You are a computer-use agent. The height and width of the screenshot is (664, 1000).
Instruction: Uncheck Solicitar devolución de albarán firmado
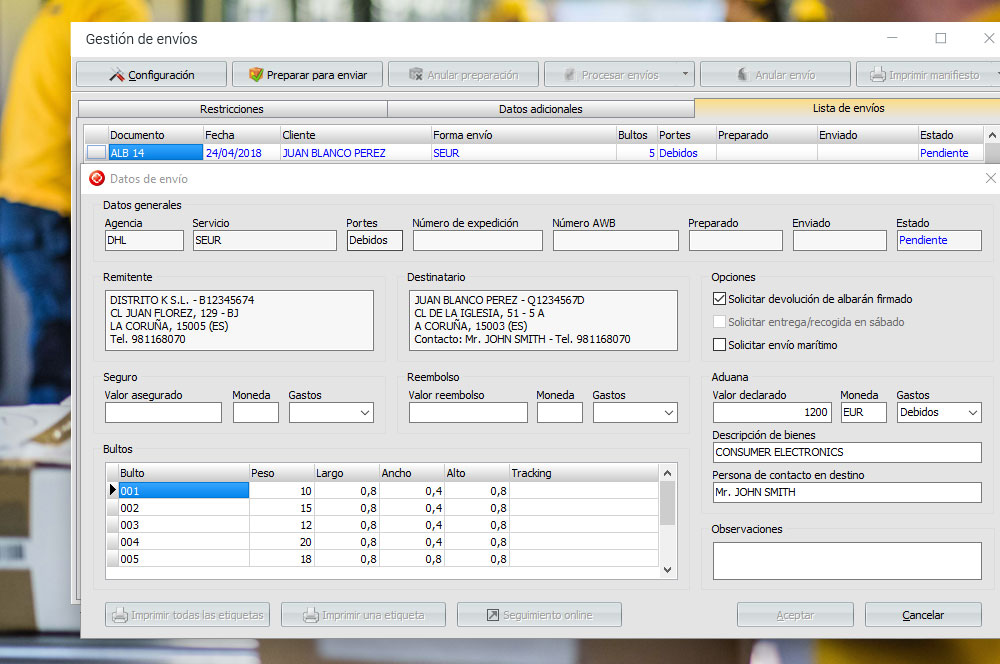point(719,299)
